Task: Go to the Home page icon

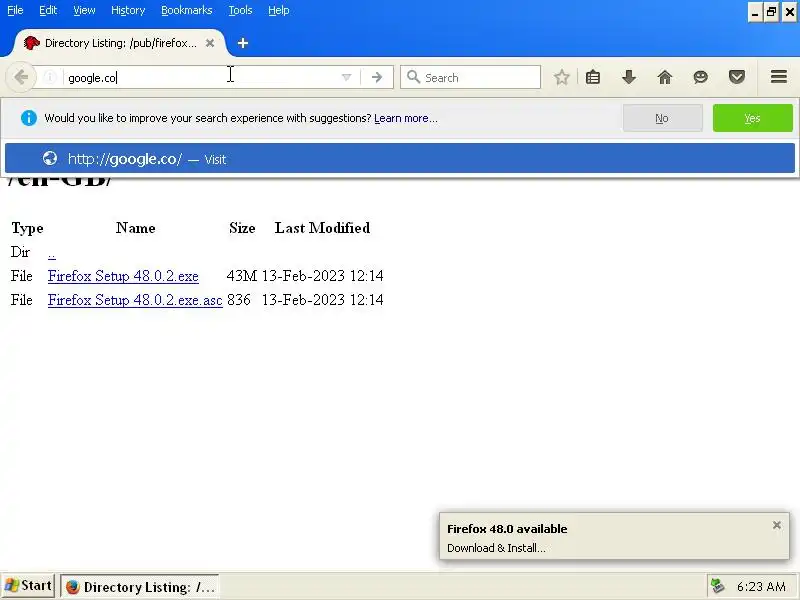Action: coord(665,78)
